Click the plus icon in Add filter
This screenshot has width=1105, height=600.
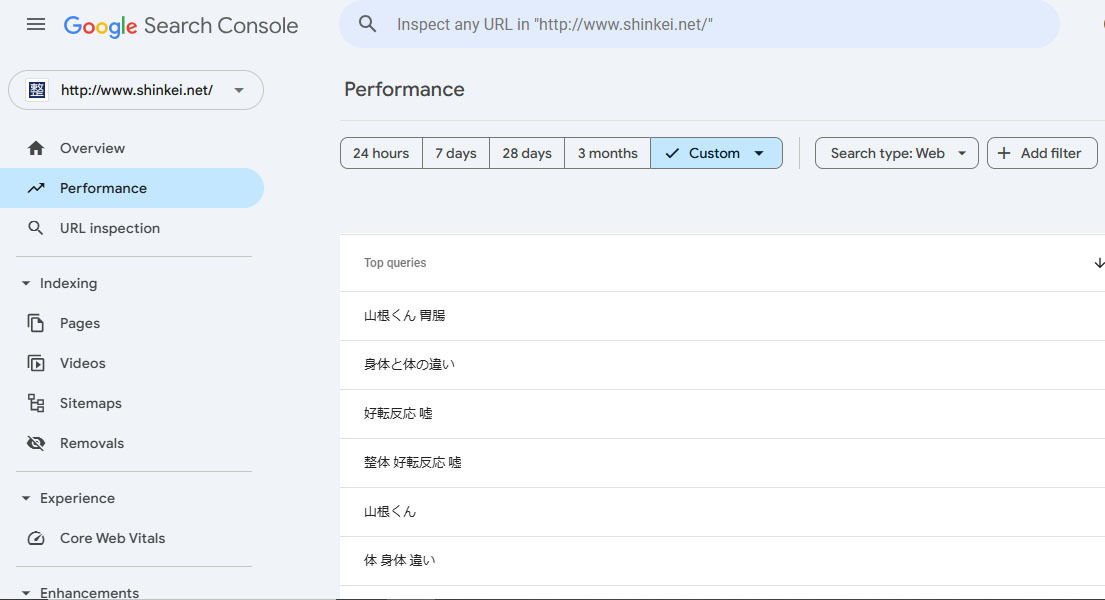click(x=1004, y=153)
